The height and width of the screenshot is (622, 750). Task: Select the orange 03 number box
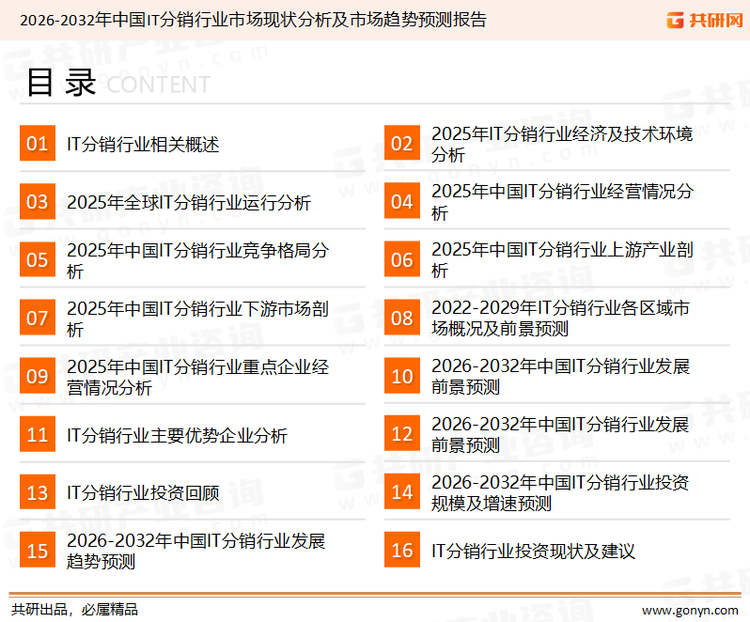[x=37, y=201]
